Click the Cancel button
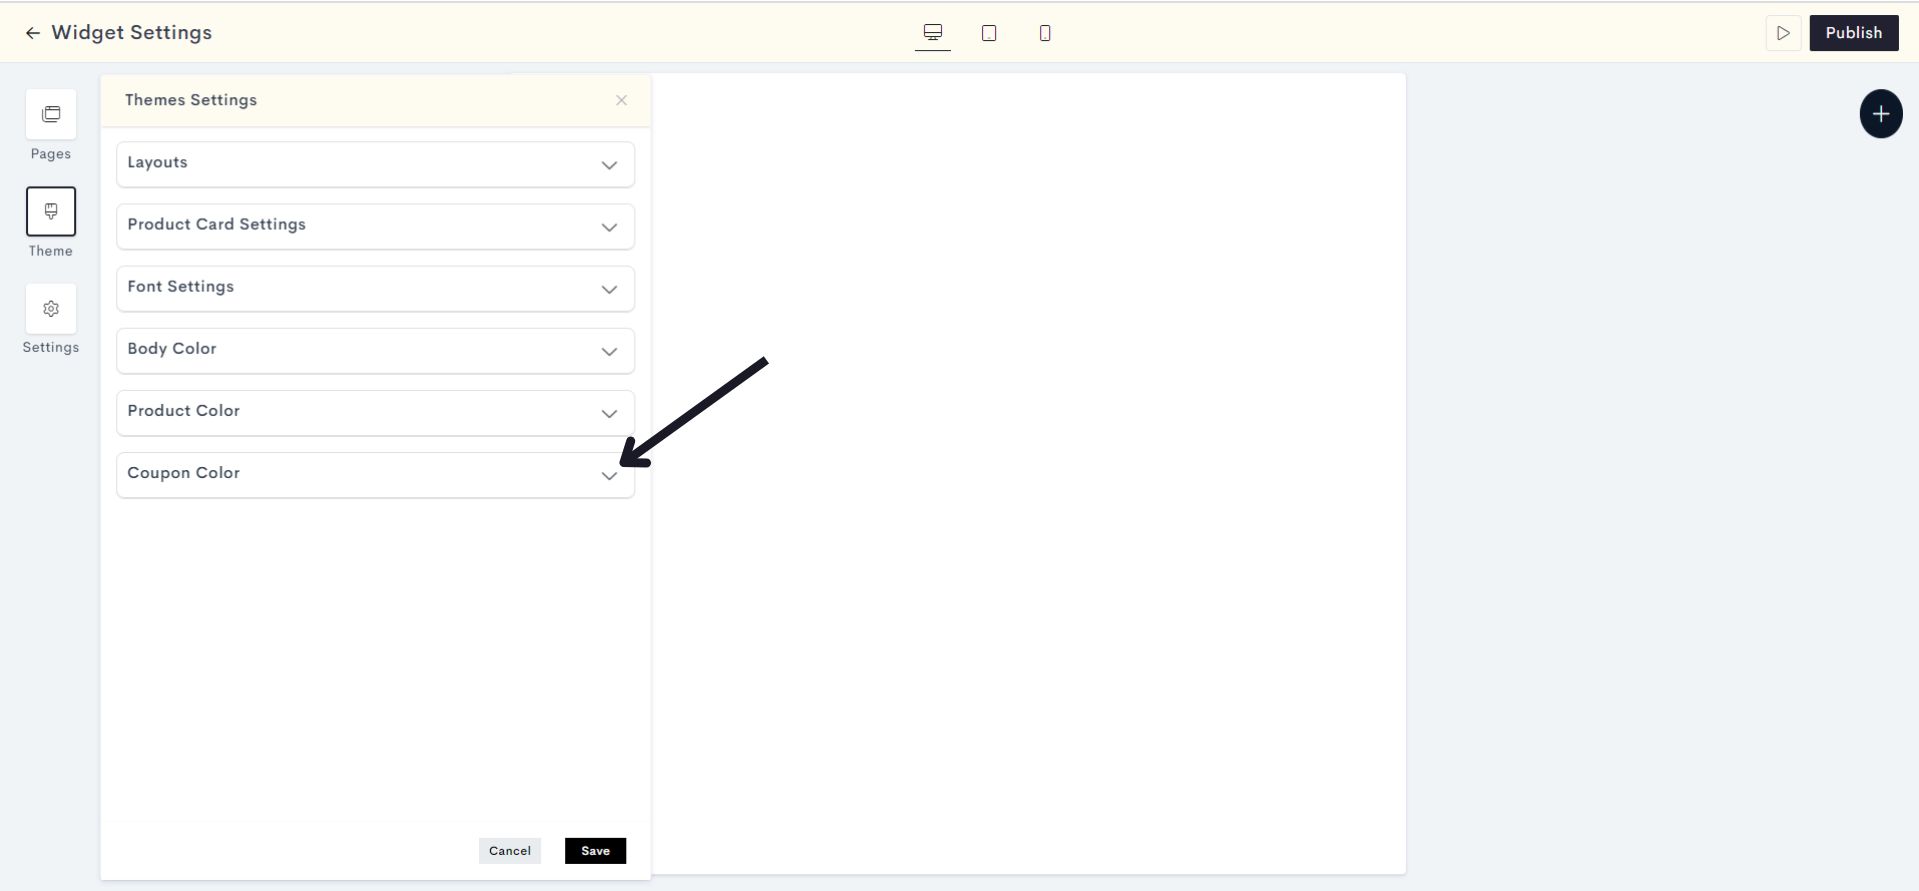The width and height of the screenshot is (1919, 891). [510, 851]
